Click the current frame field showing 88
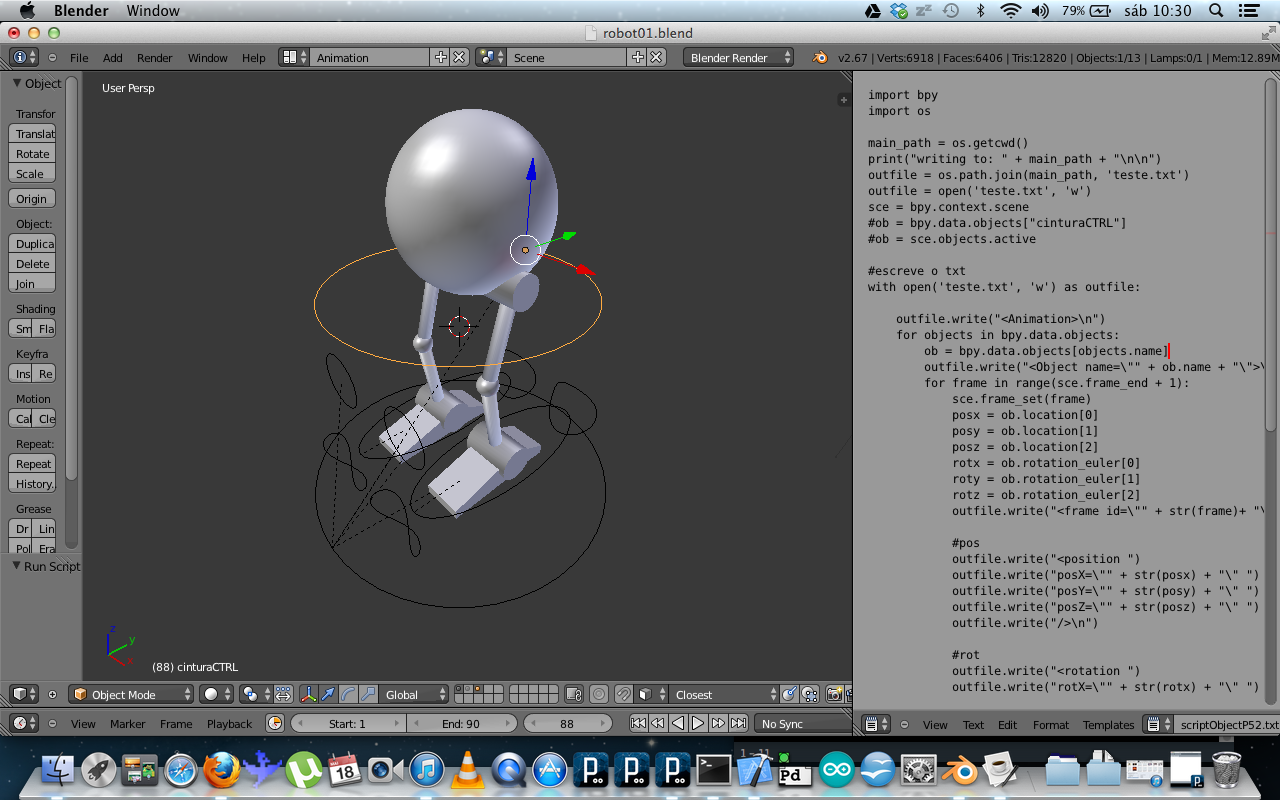The image size is (1280, 800). pos(568,722)
